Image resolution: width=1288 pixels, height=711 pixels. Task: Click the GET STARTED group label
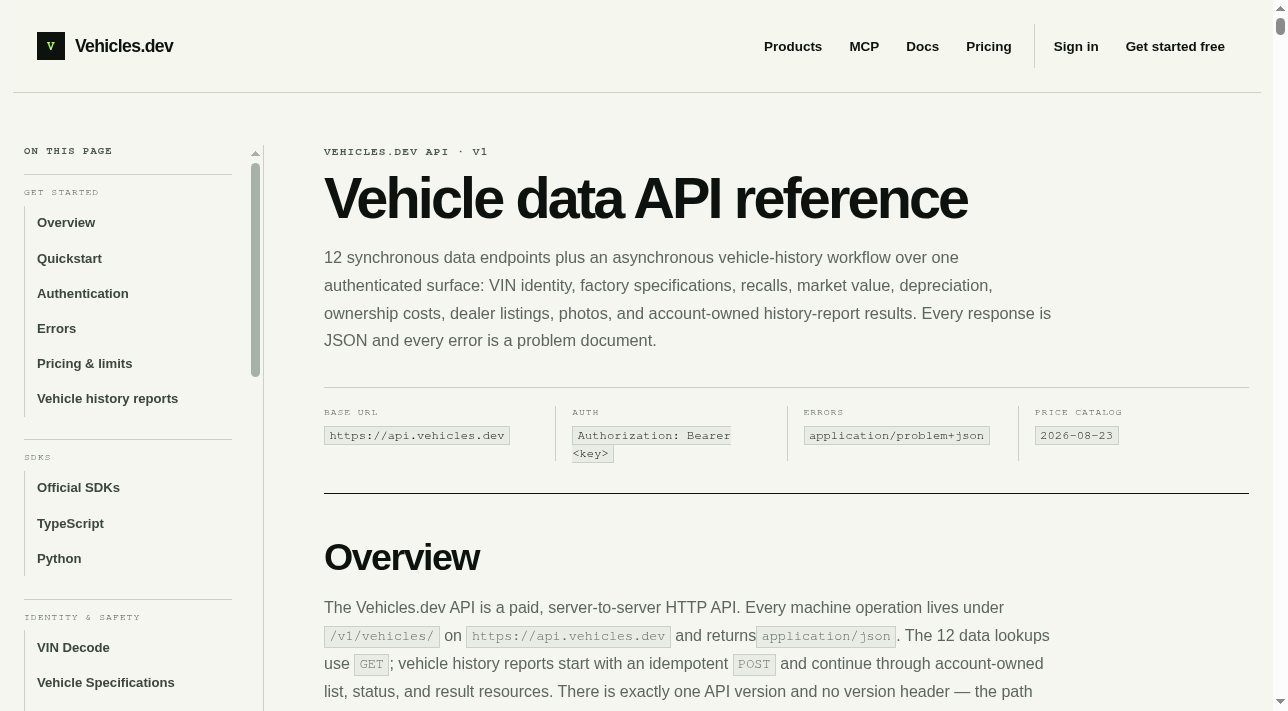point(61,192)
